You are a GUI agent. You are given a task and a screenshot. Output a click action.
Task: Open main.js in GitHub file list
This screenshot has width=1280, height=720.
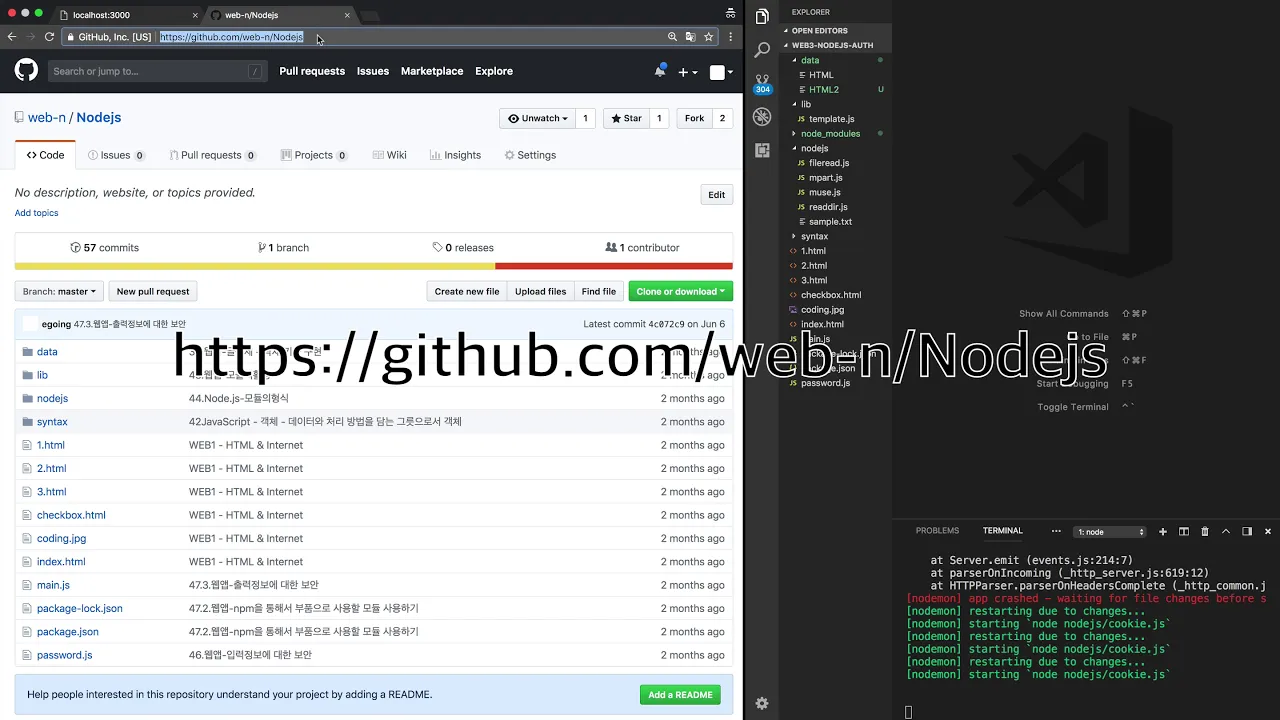coord(53,585)
